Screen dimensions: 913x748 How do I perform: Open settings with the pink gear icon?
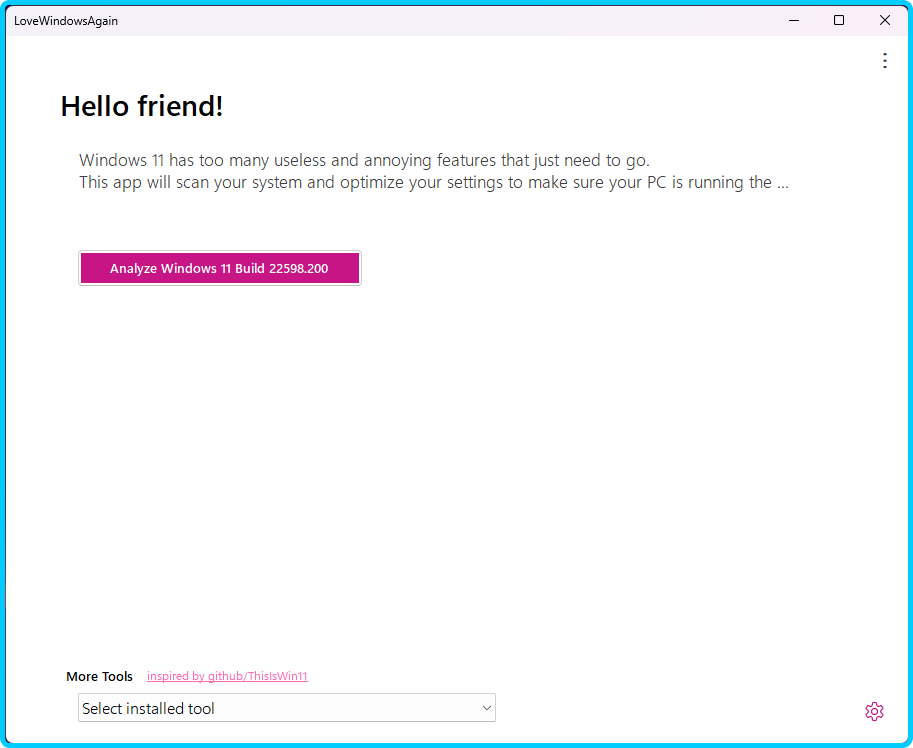(874, 711)
